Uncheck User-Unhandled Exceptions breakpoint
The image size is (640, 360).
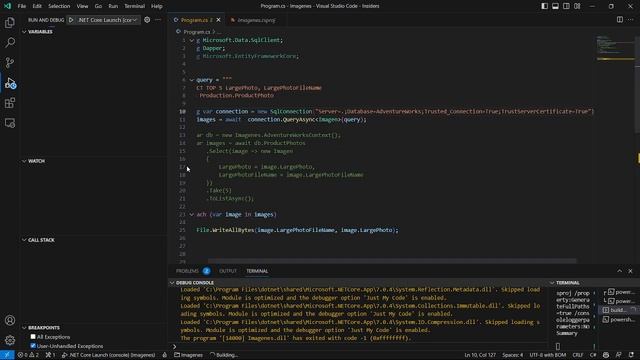click(33, 346)
